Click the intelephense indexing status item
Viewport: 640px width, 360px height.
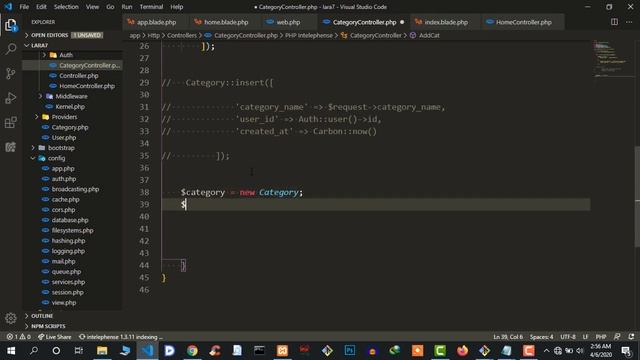[120, 337]
